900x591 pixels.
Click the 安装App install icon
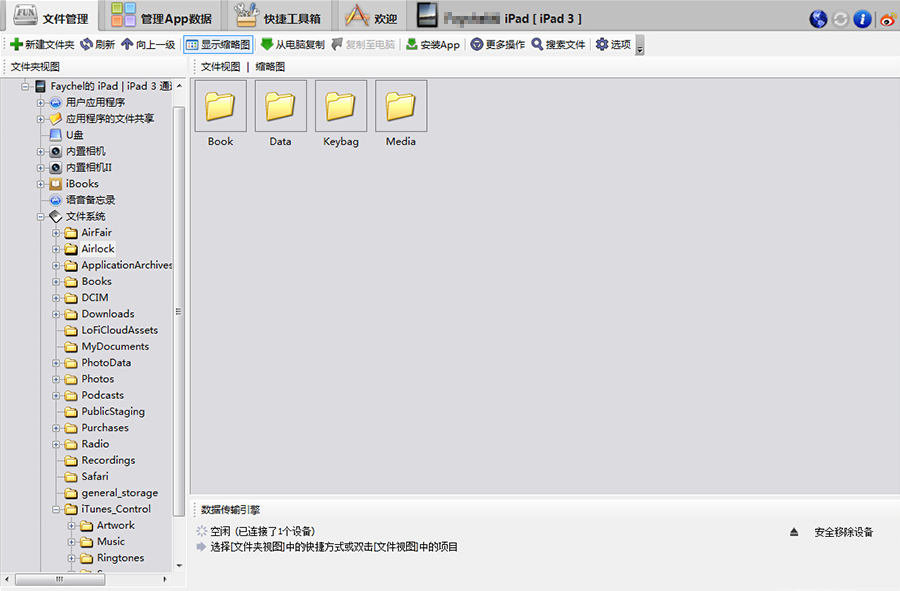pos(411,45)
